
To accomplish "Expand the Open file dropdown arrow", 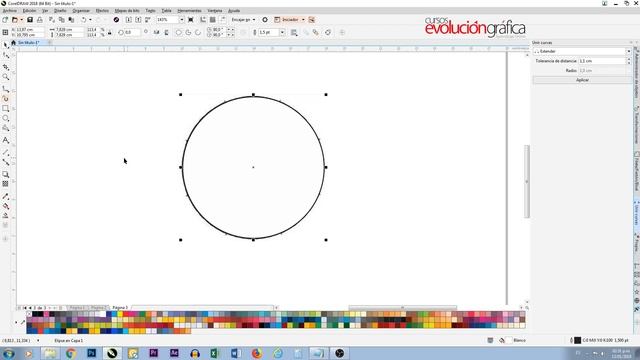I will [21, 20].
